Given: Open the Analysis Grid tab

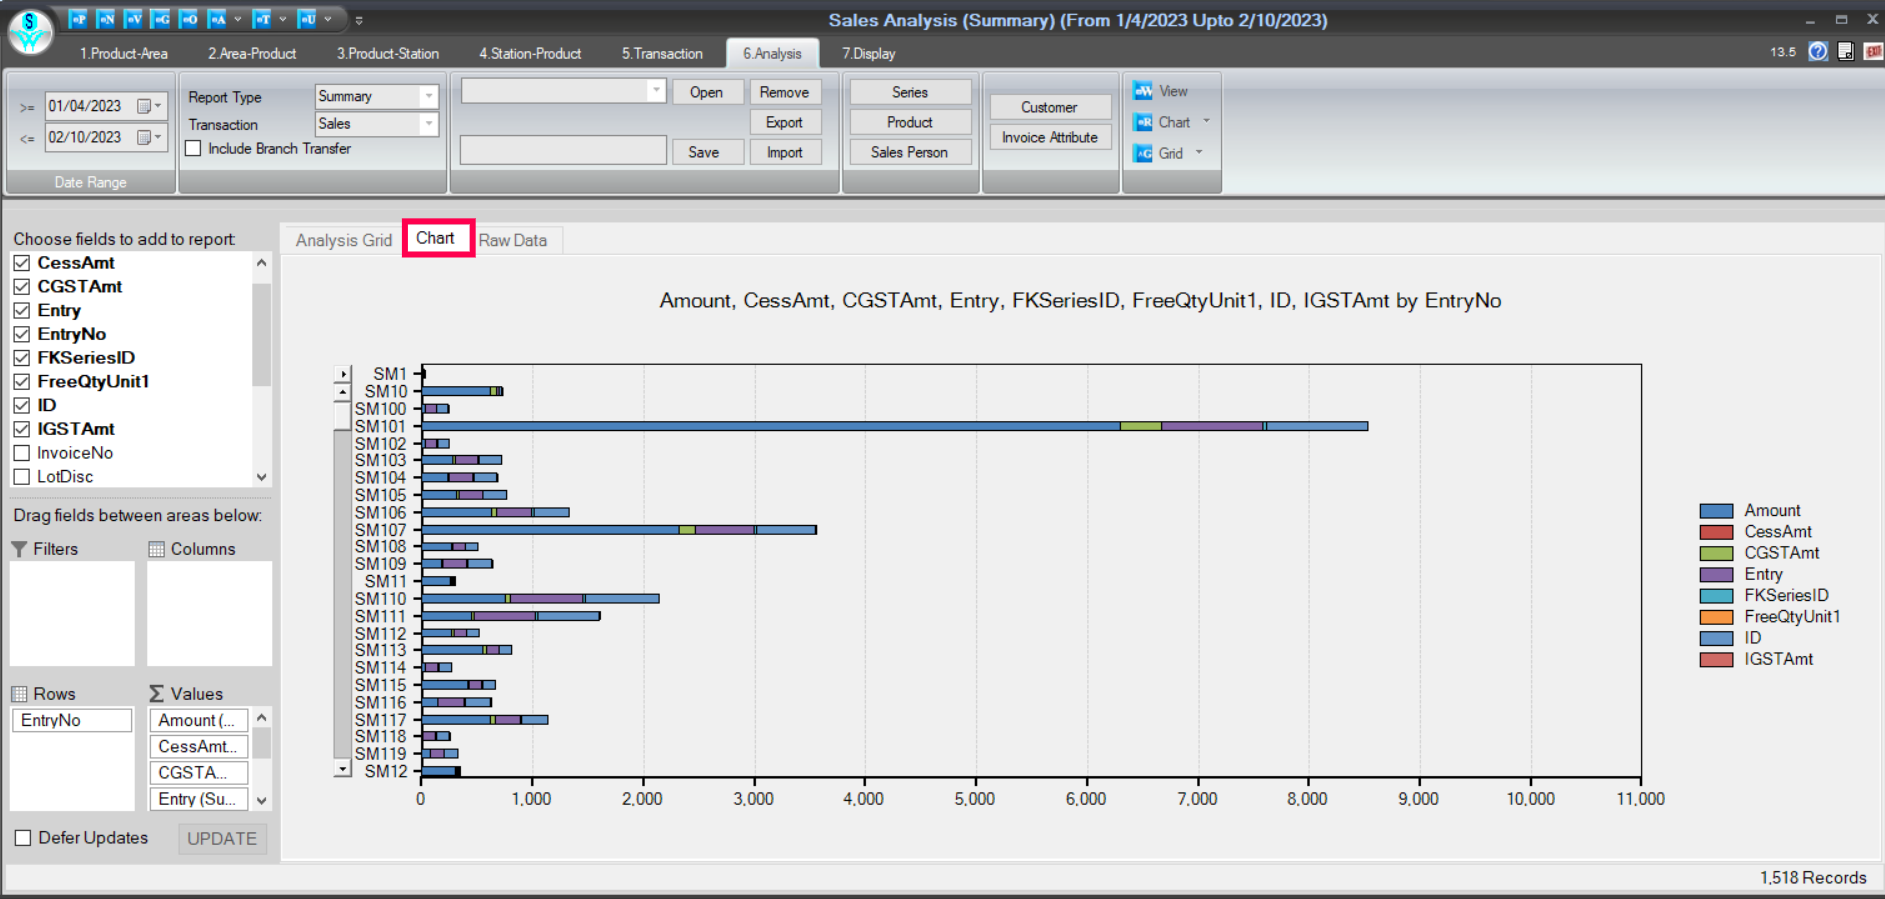Looking at the screenshot, I should 344,240.
